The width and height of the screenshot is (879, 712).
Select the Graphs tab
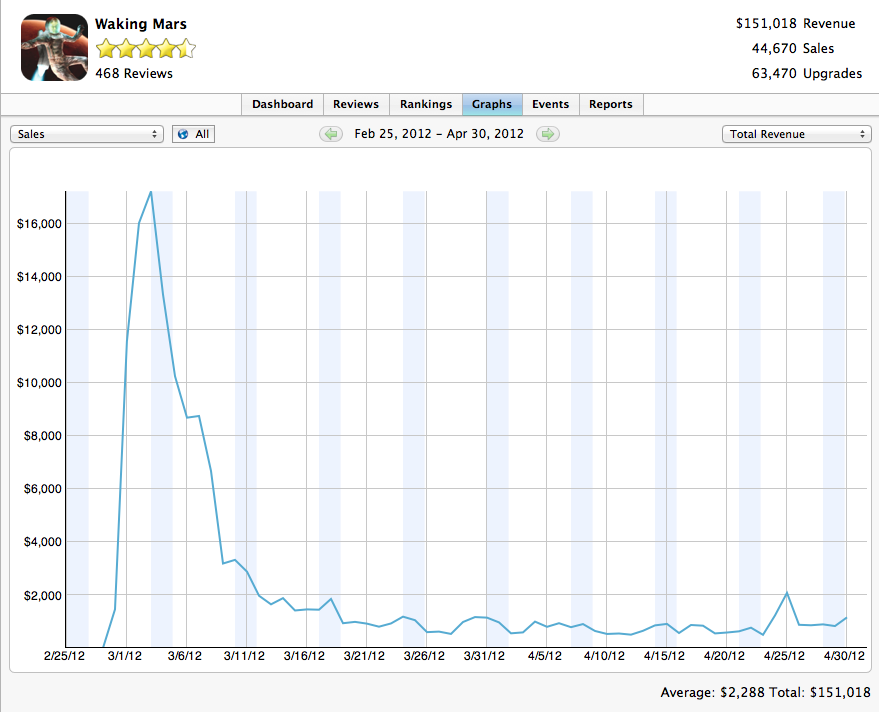click(x=492, y=104)
